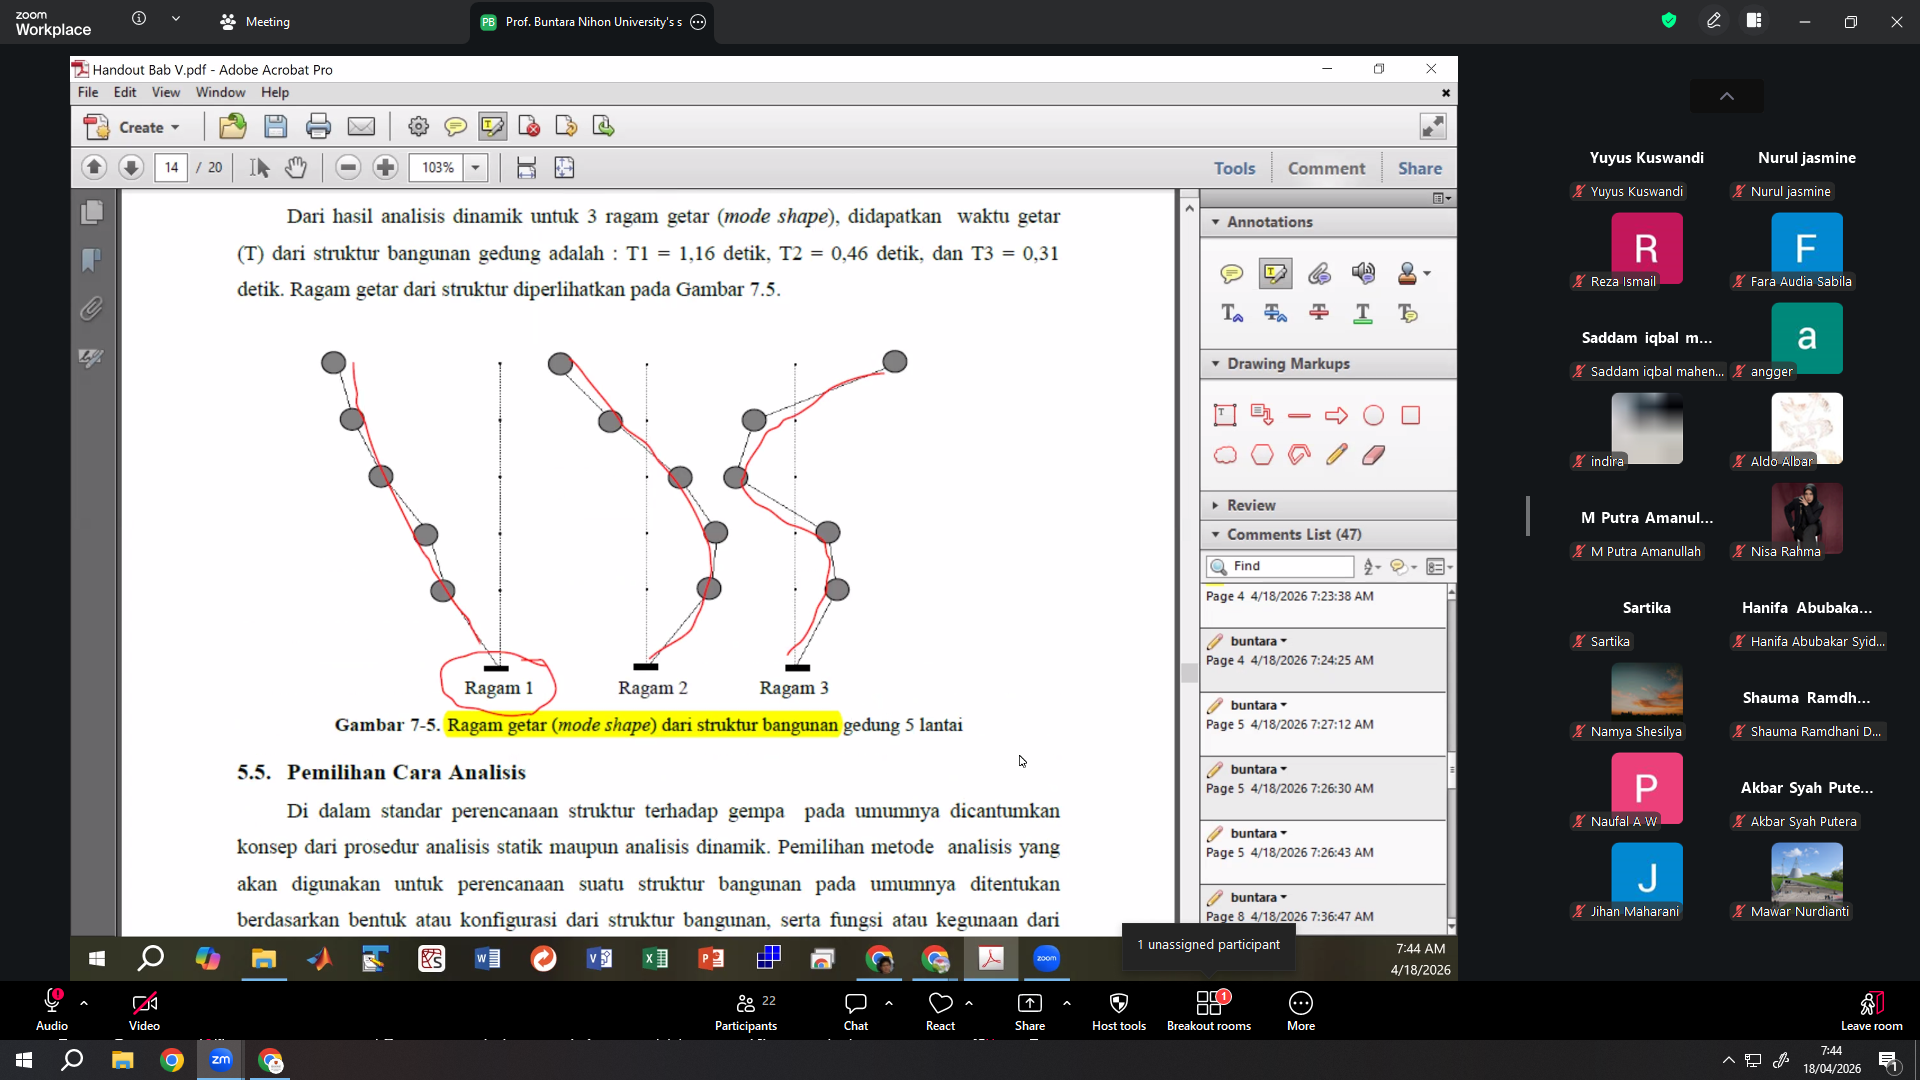This screenshot has height=1080, width=1920.
Task: Expand the Review section
Action: (x=1215, y=506)
